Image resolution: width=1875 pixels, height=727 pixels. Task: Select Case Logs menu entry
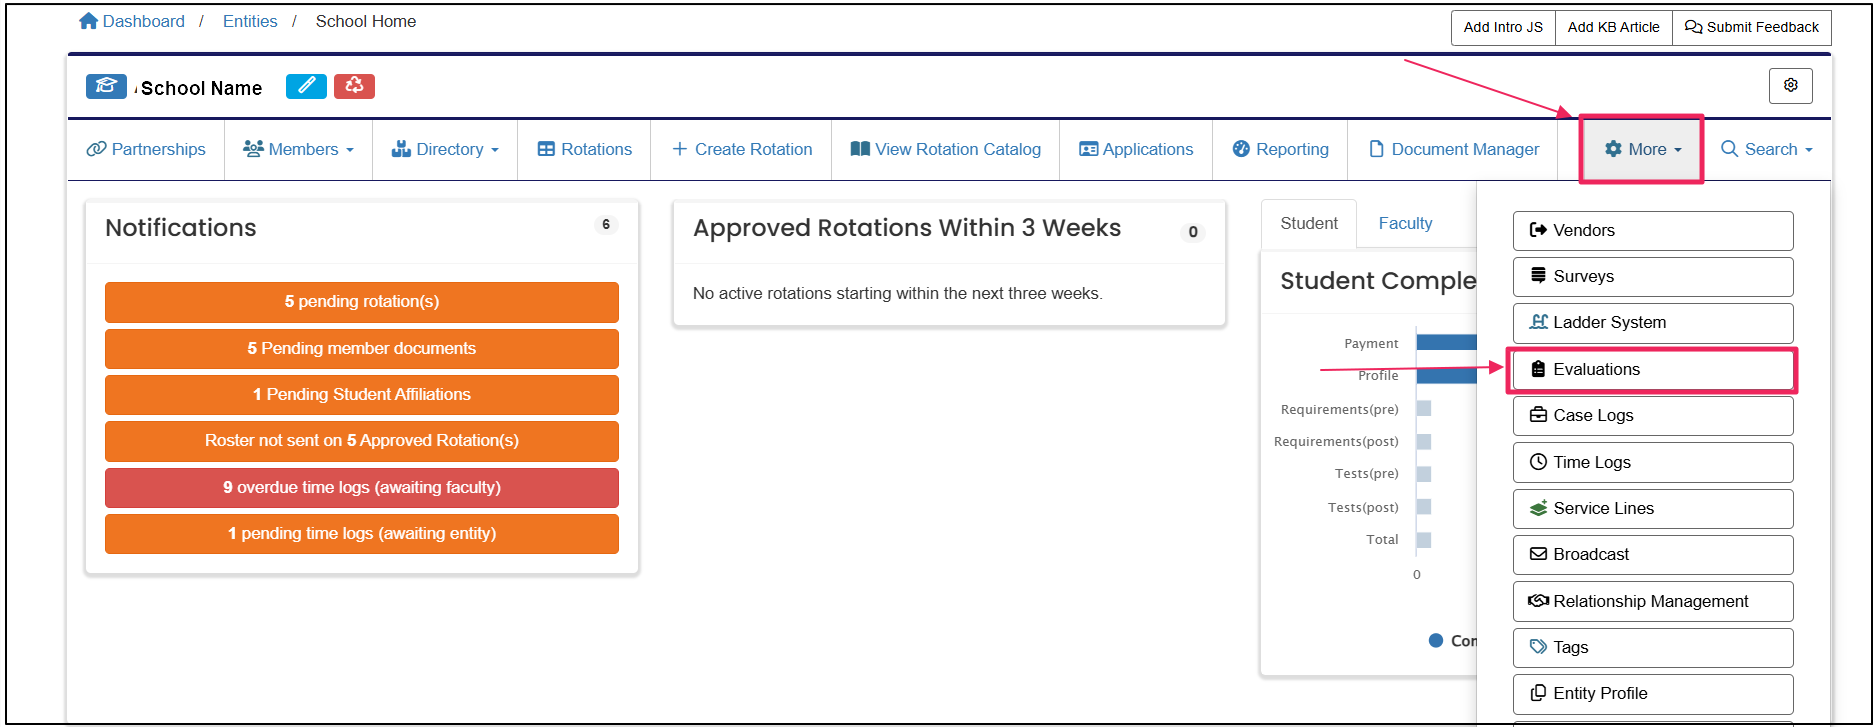point(1653,415)
